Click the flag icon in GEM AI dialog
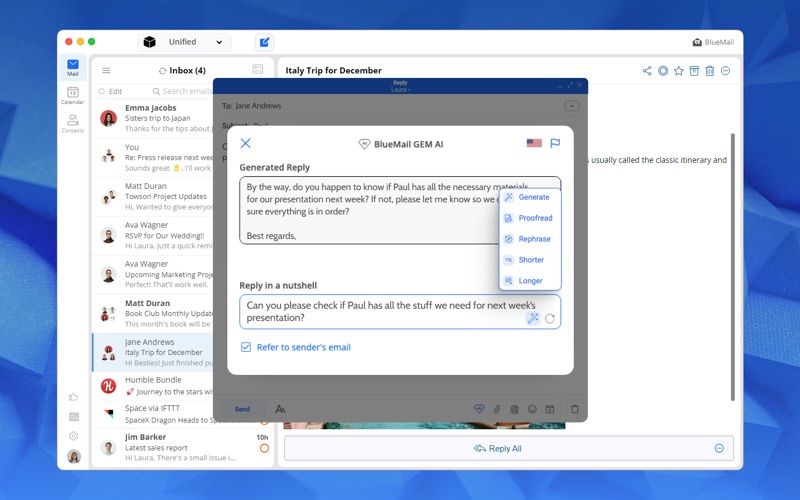Screen dimensions: 800x500 click(555, 143)
